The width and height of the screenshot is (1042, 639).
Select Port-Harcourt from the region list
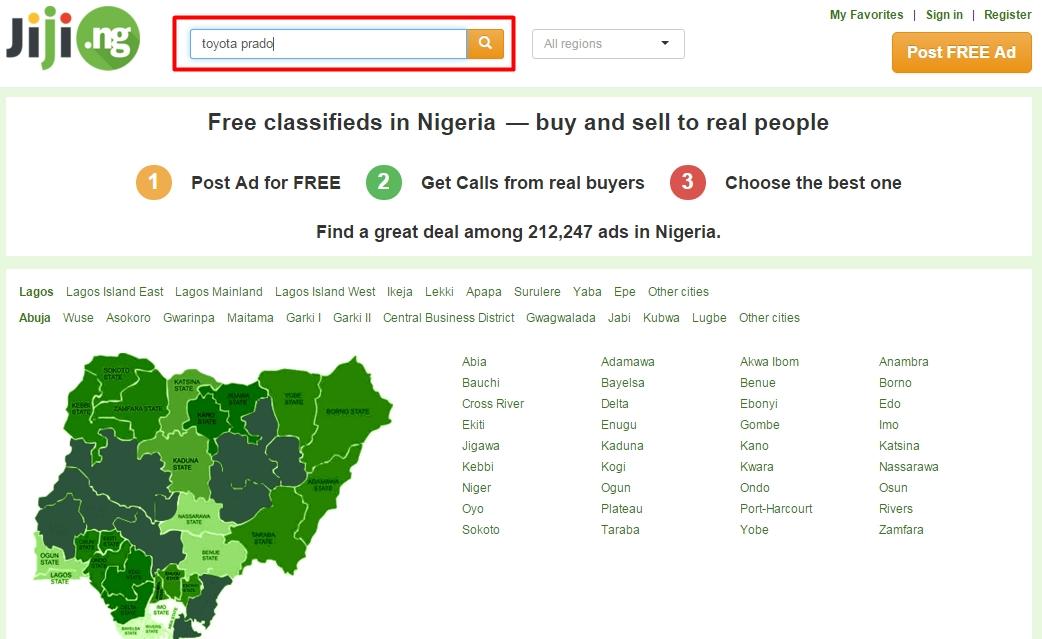pos(776,509)
